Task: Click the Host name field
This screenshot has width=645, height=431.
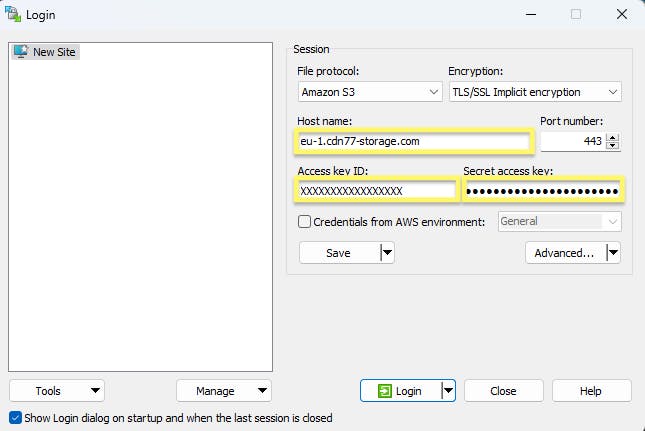Action: pos(413,141)
